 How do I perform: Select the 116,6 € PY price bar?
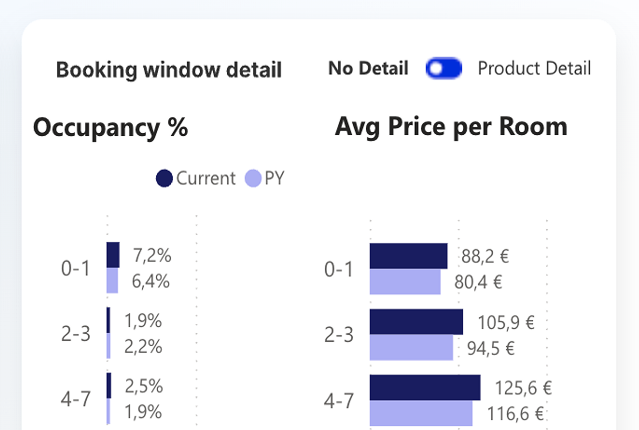click(x=421, y=413)
